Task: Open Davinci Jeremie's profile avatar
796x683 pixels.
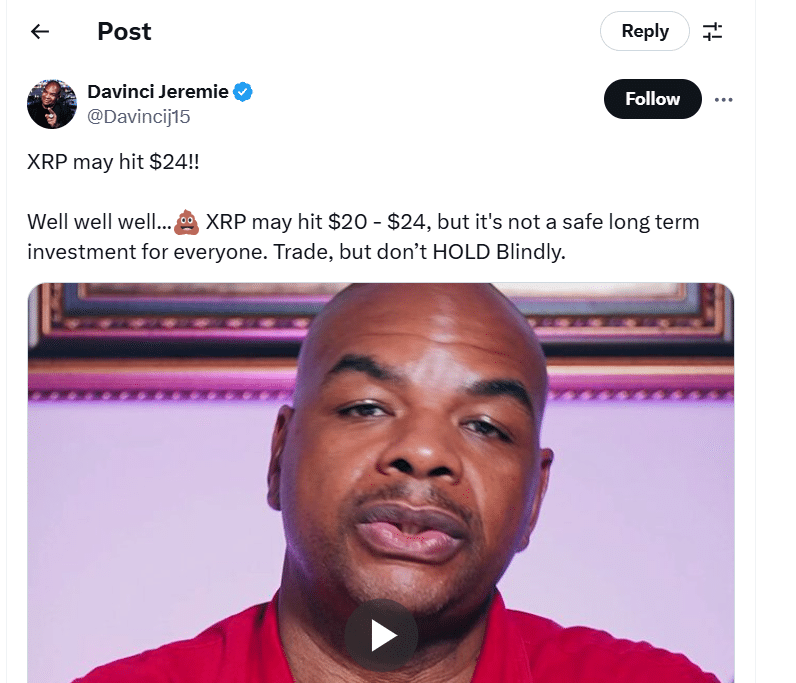Action: click(x=52, y=104)
